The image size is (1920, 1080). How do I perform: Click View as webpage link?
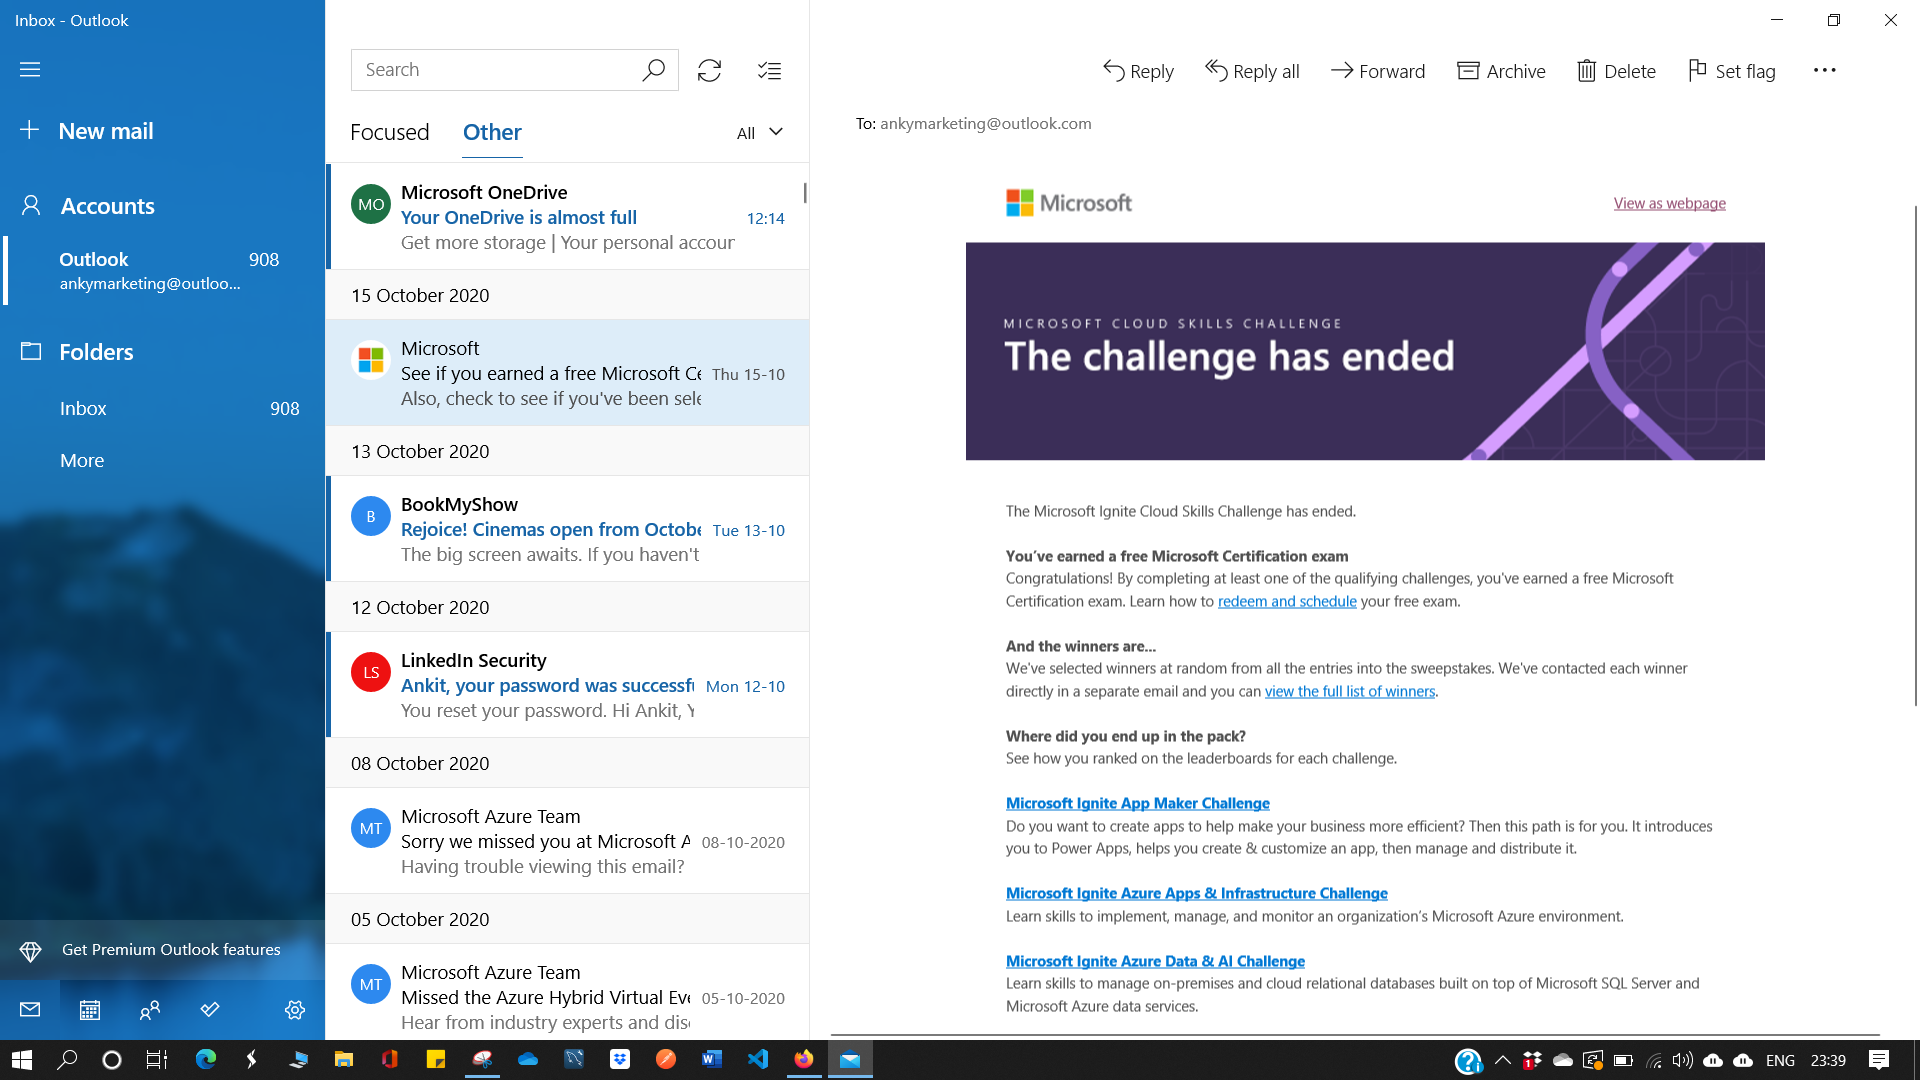coord(1669,203)
